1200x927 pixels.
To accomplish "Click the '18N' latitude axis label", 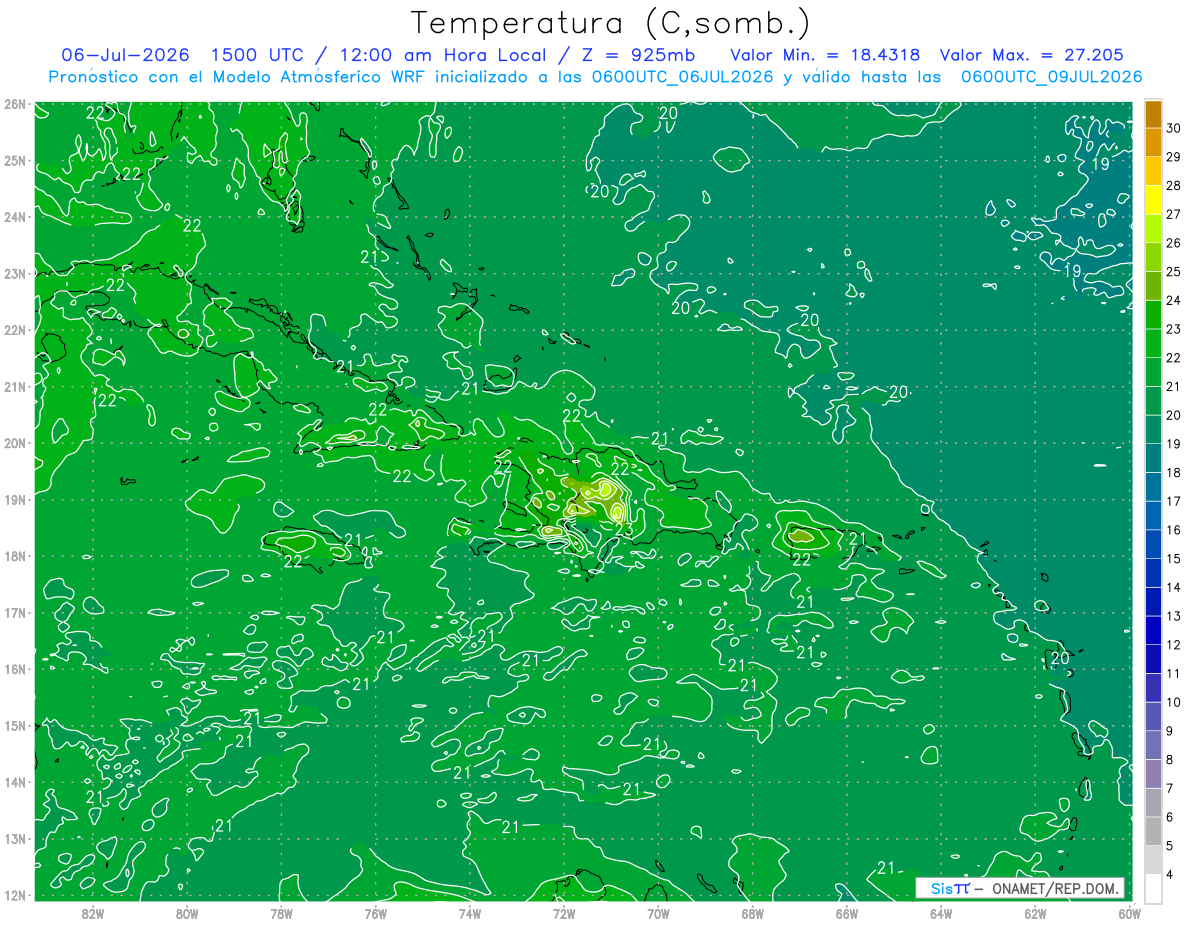I will tap(14, 556).
